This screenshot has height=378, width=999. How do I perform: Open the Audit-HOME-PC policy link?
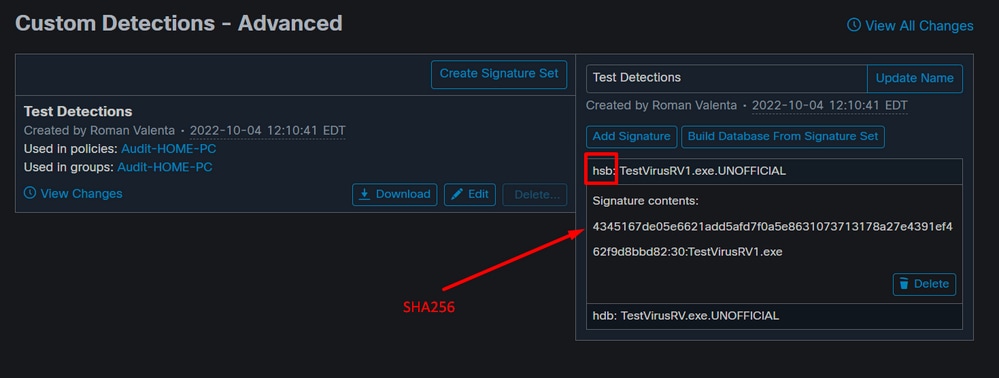tap(168, 149)
